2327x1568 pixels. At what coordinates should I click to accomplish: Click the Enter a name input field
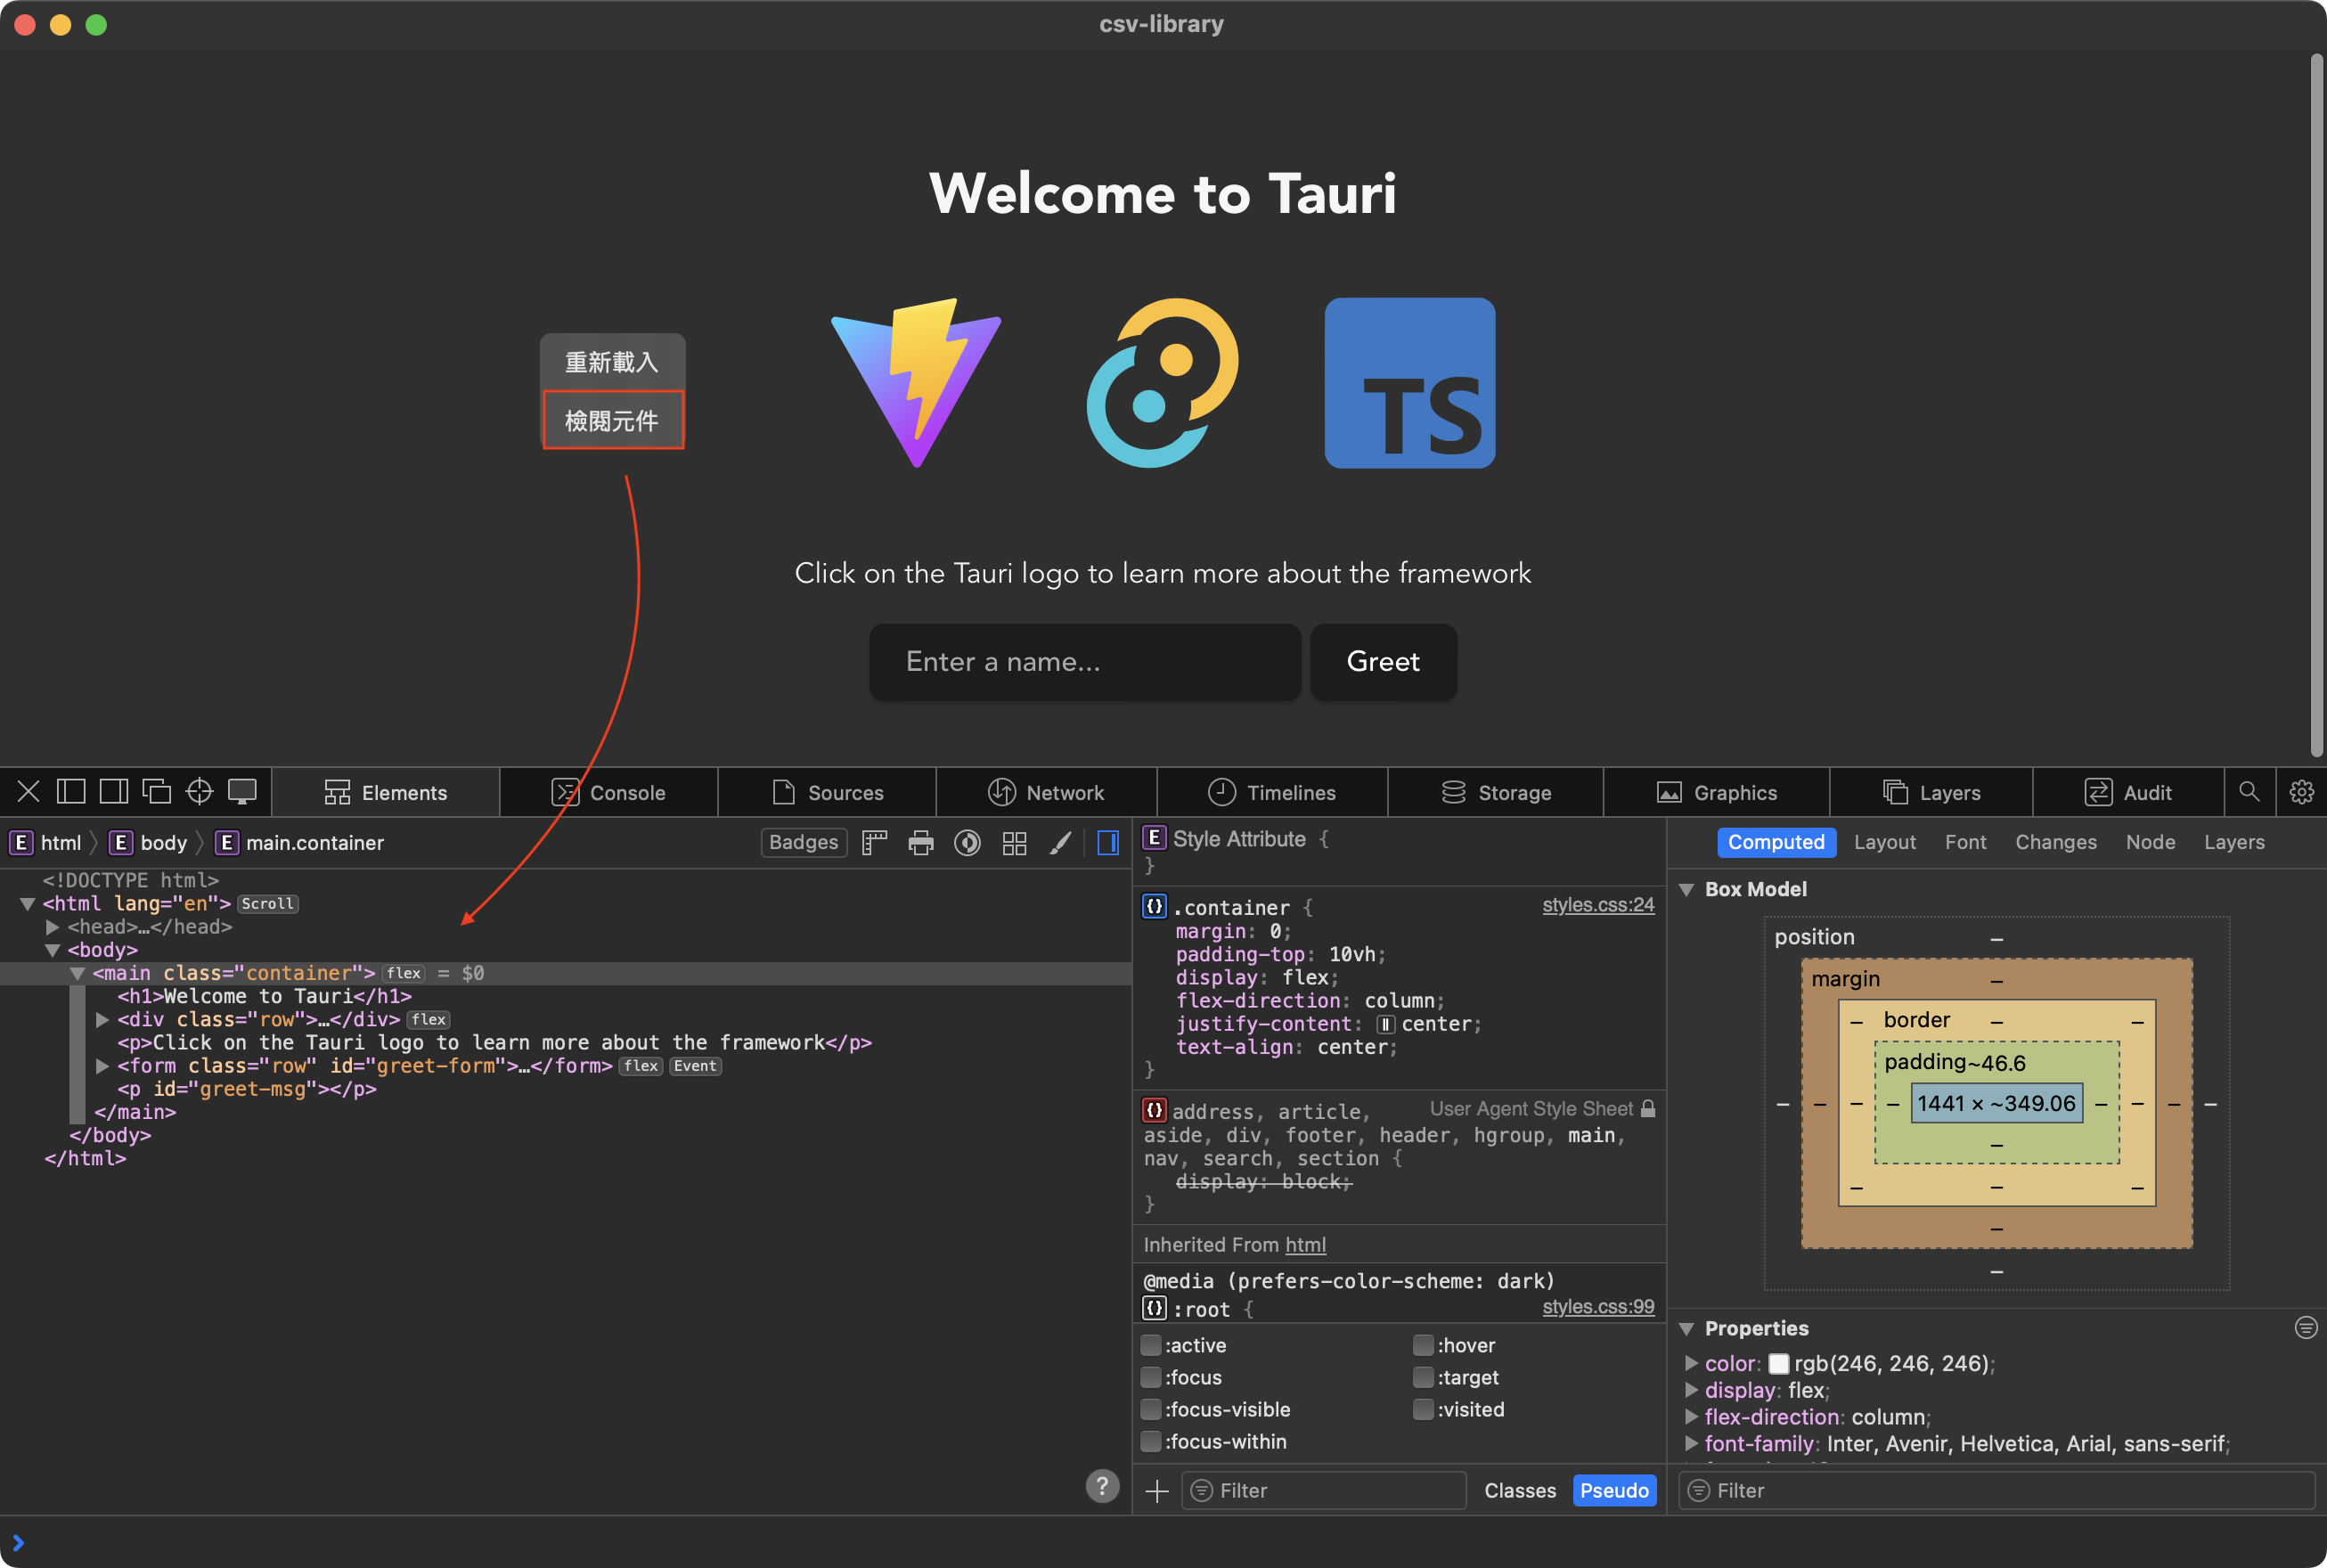[x=1085, y=661]
